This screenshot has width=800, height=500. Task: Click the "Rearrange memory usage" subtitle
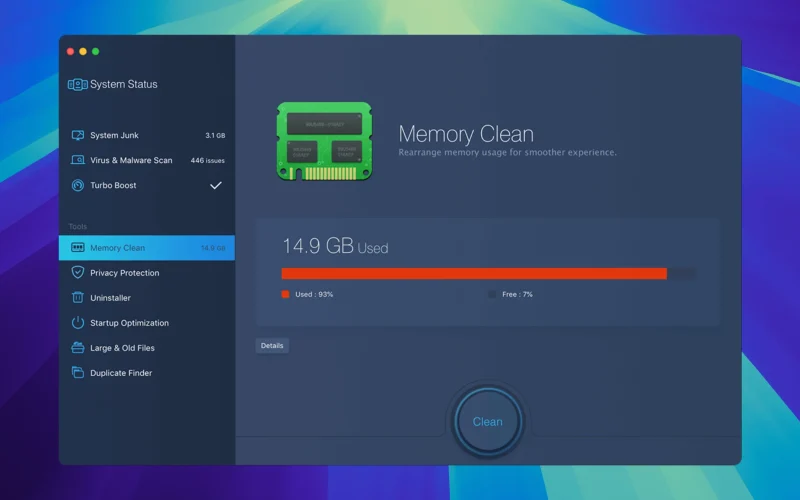pyautogui.click(x=507, y=152)
